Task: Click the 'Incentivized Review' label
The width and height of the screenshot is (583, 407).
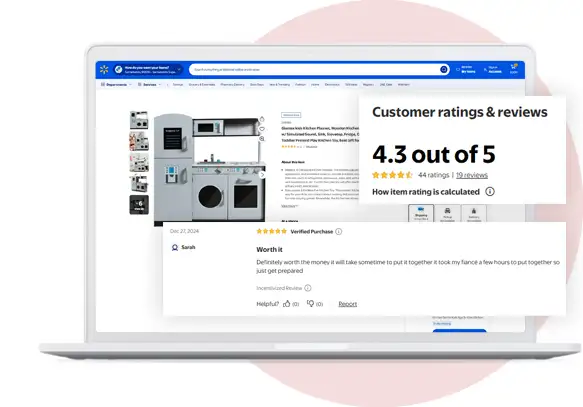Action: click(279, 288)
